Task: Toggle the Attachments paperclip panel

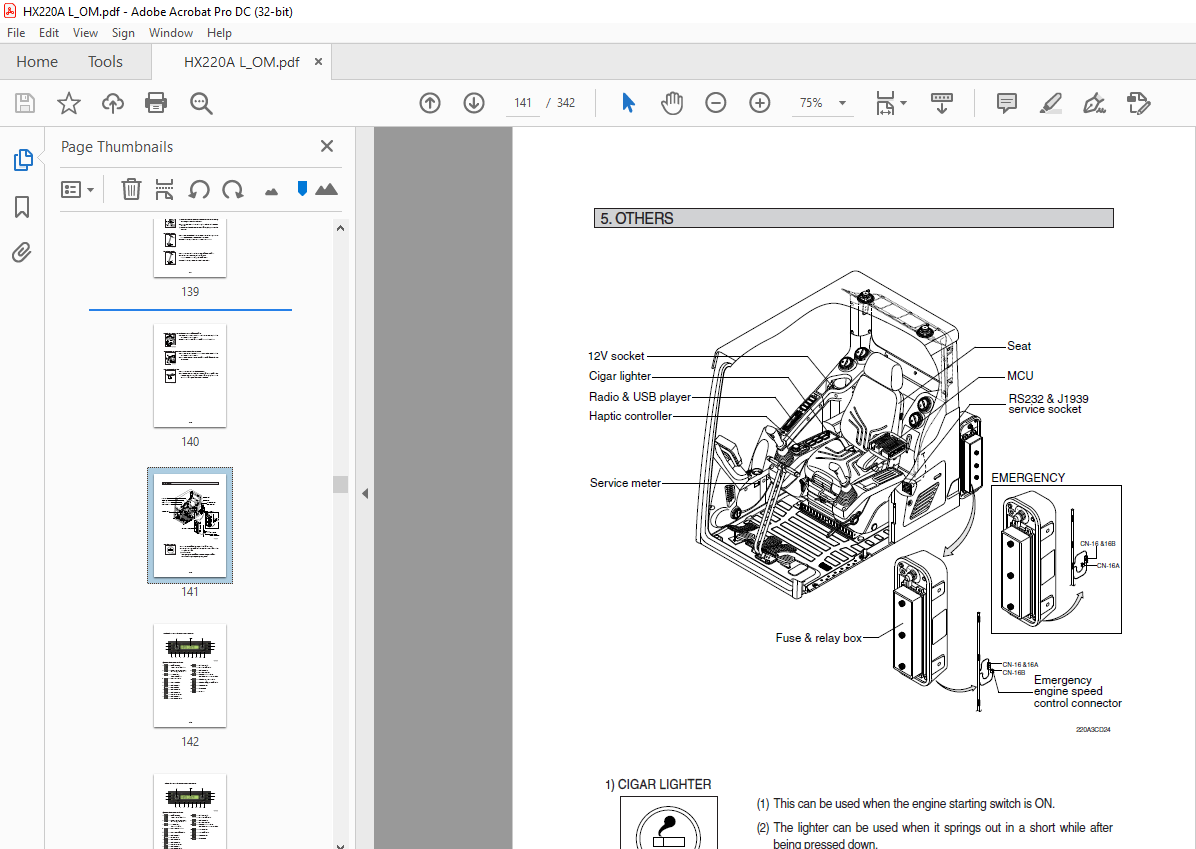Action: pyautogui.click(x=22, y=252)
